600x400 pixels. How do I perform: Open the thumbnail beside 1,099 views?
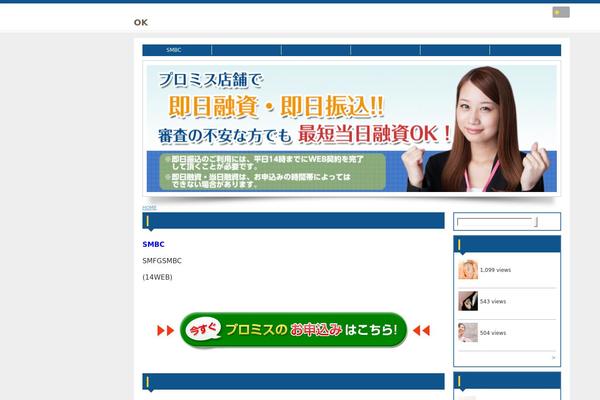468,269
